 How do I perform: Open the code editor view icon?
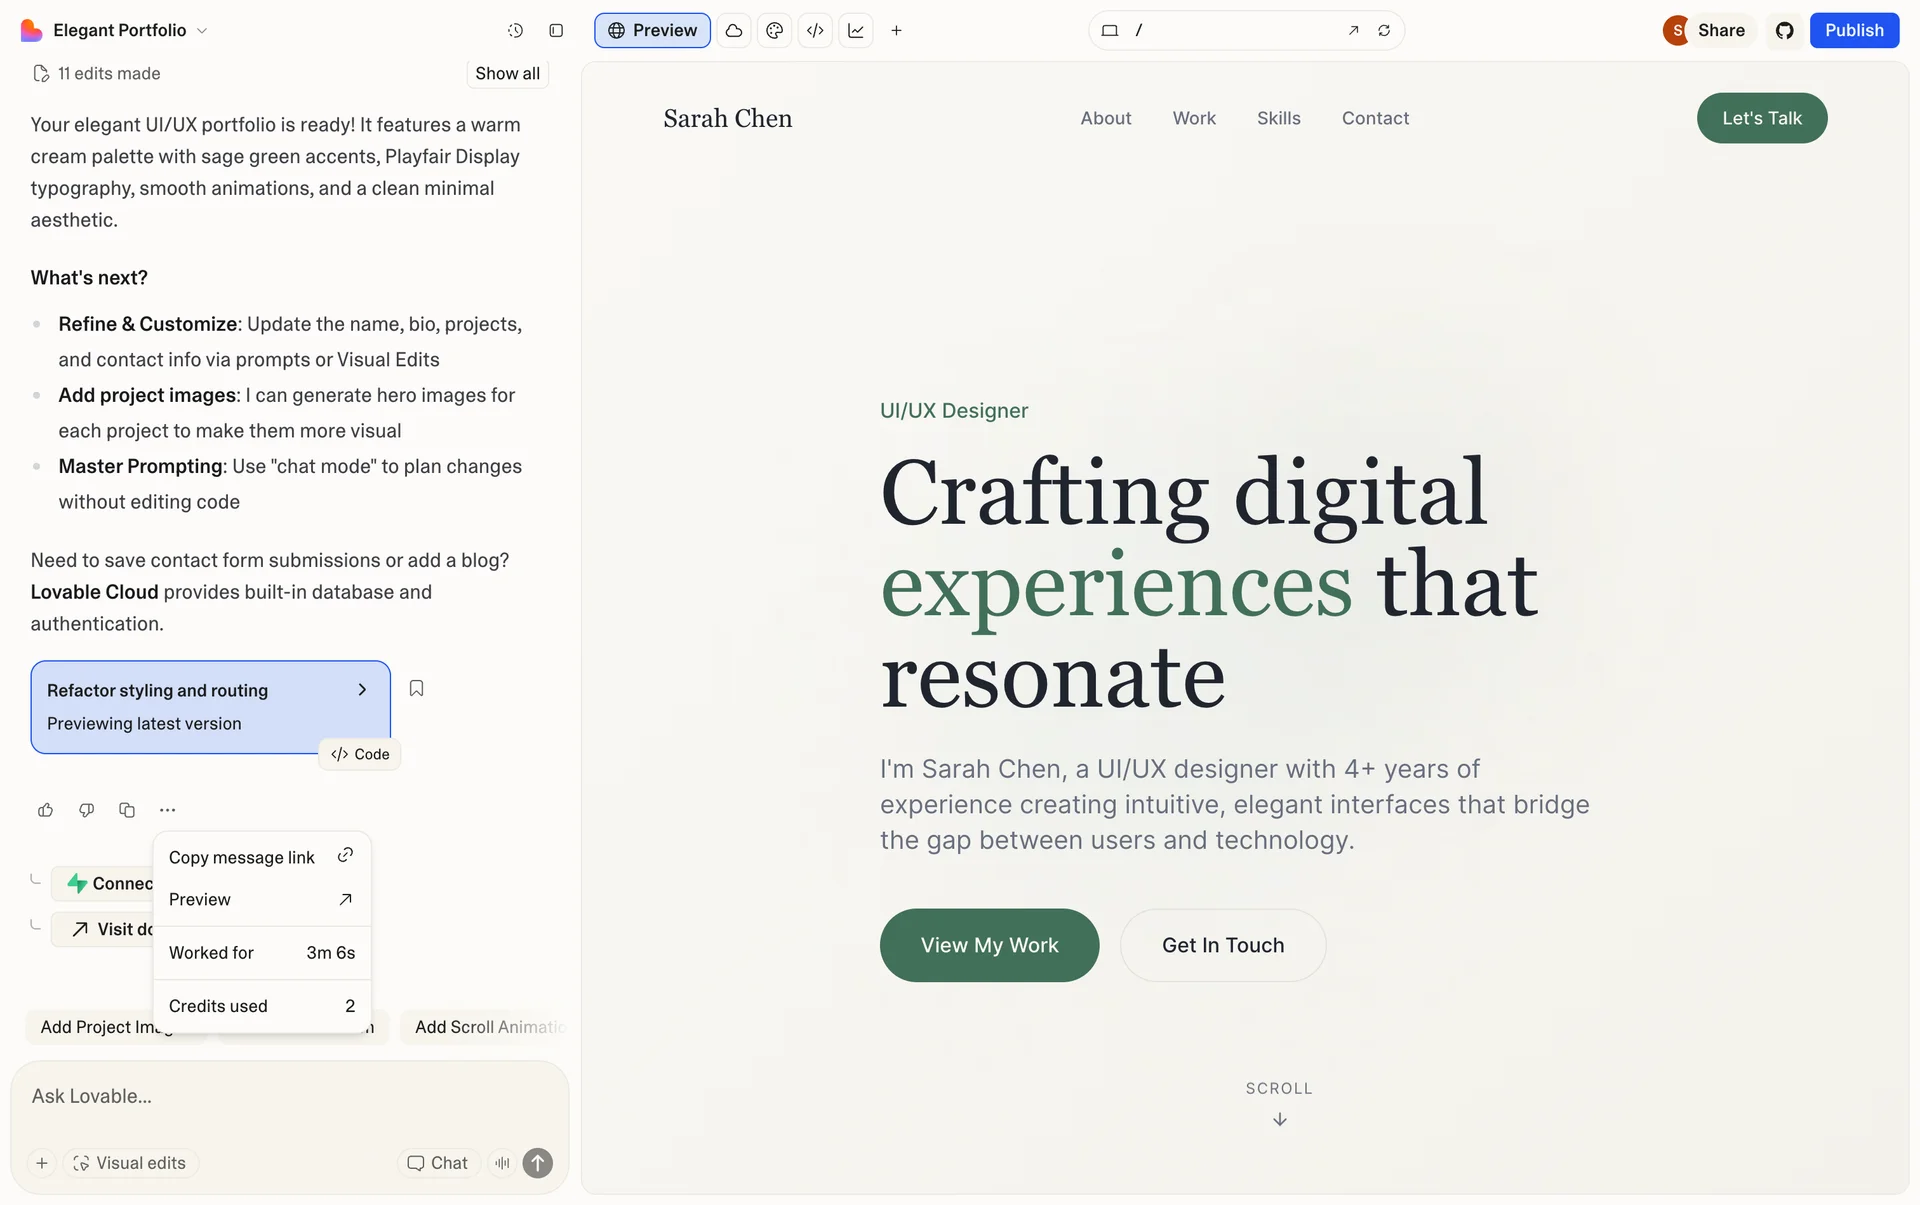click(815, 31)
